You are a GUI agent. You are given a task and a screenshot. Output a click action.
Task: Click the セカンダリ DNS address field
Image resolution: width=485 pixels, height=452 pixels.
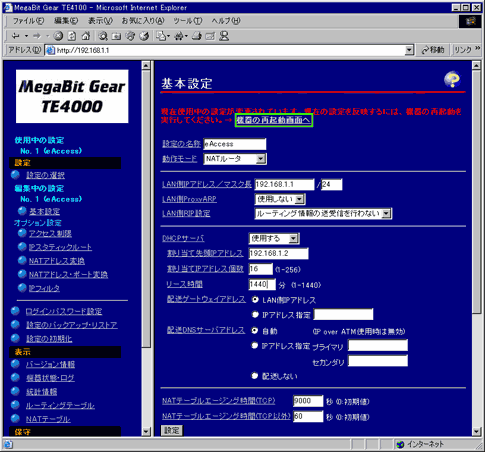(378, 361)
